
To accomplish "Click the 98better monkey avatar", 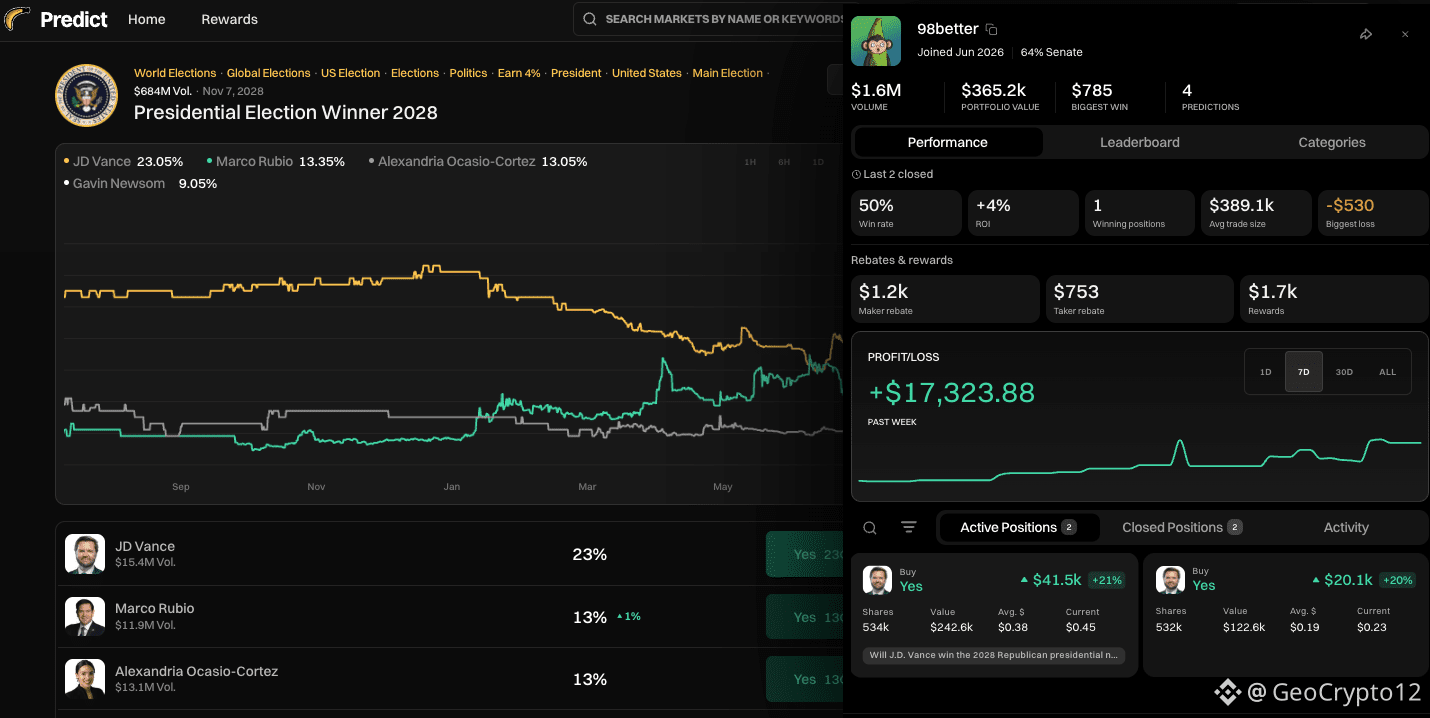I will [x=876, y=41].
